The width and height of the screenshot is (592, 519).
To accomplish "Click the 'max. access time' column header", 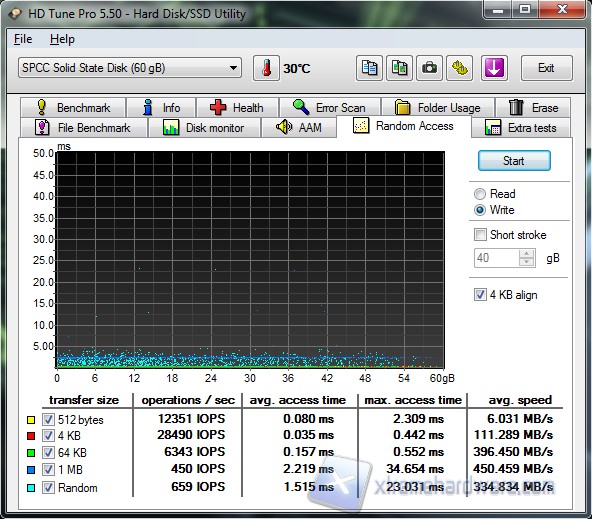I will [413, 400].
